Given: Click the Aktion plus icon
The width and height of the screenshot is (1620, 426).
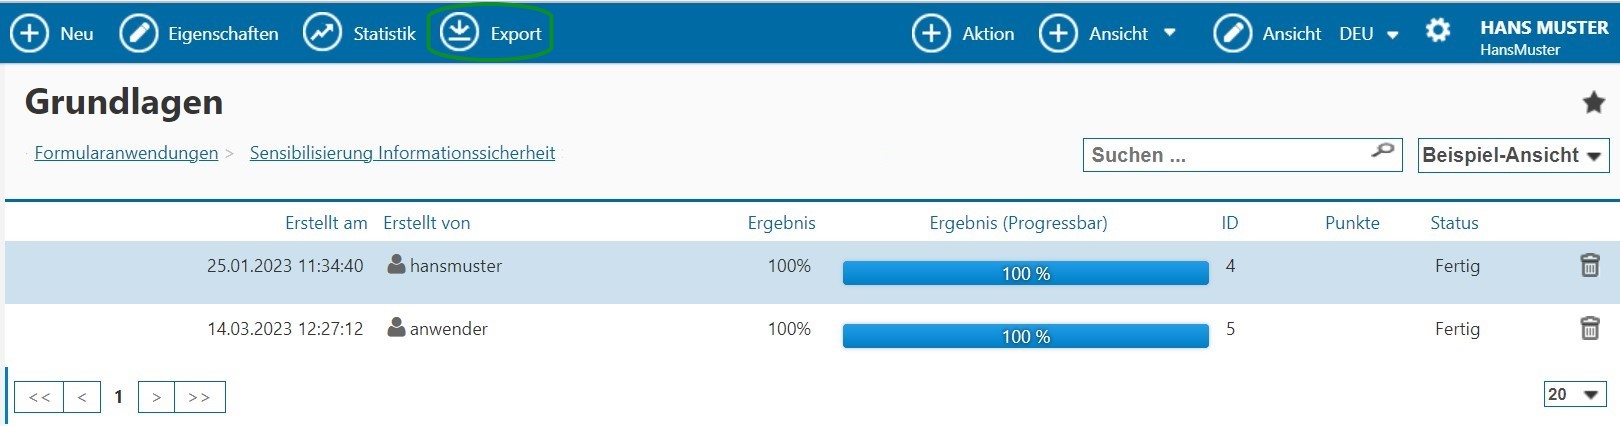Looking at the screenshot, I should tap(931, 33).
